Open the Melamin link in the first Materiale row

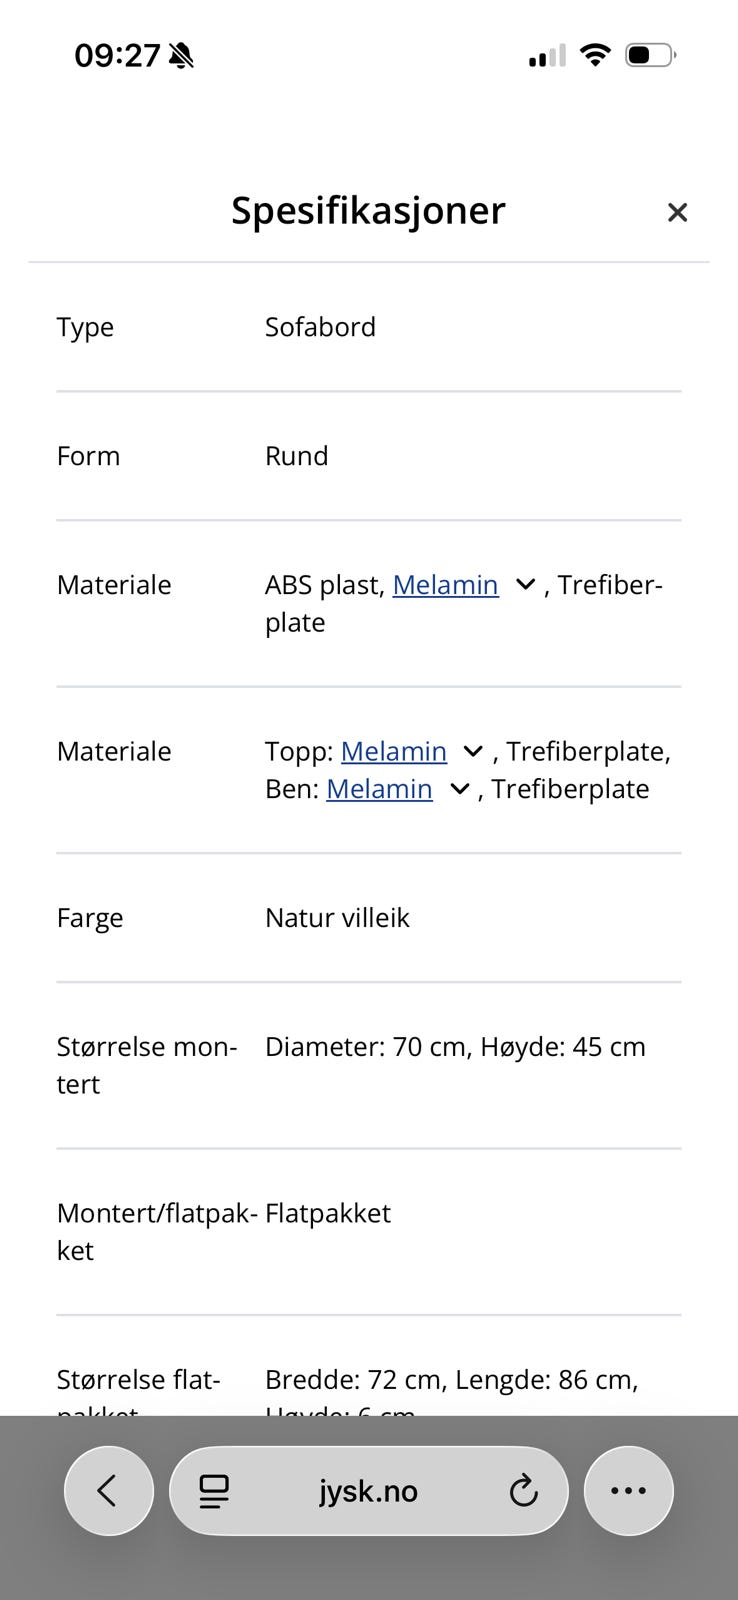(x=446, y=585)
